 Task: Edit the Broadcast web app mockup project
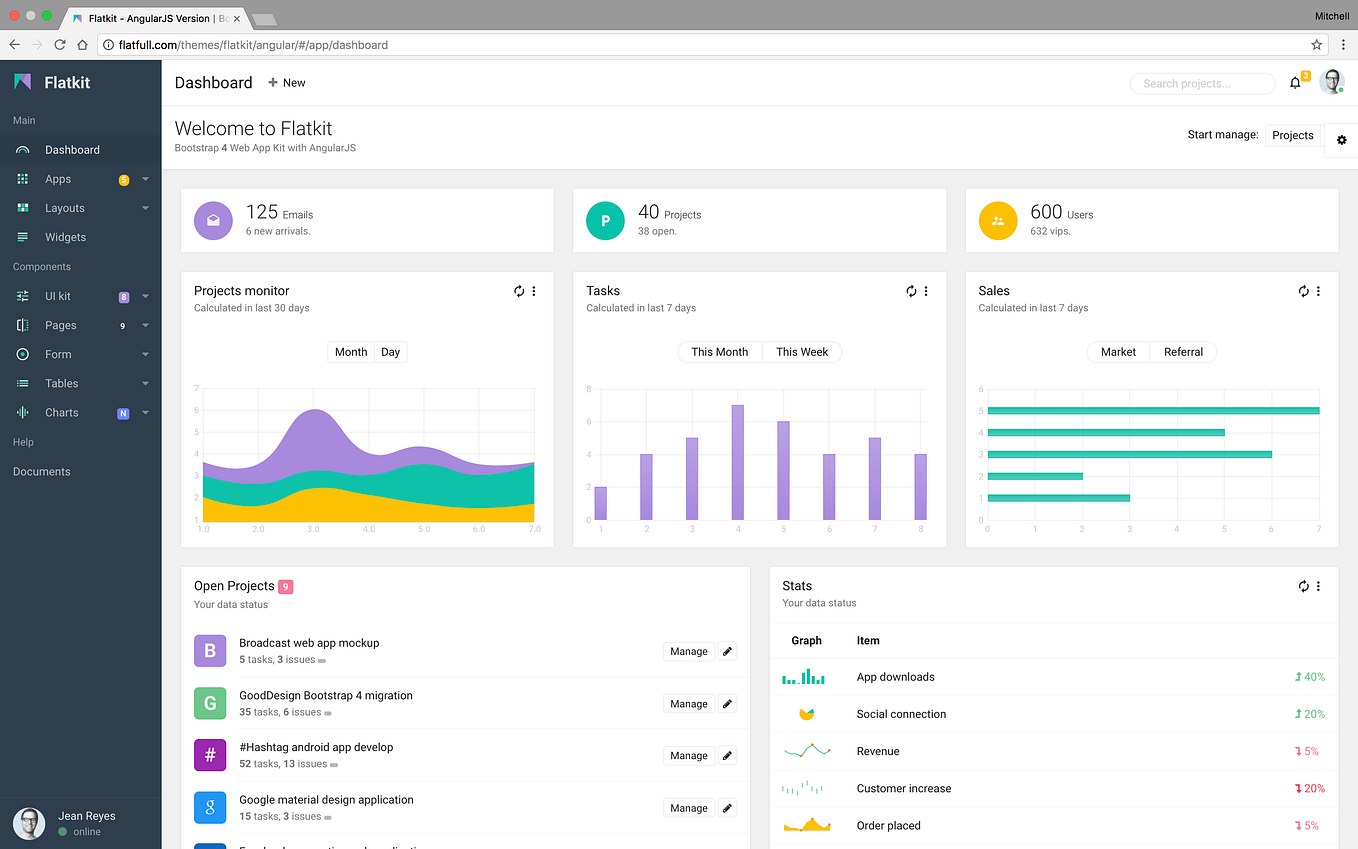click(x=728, y=651)
